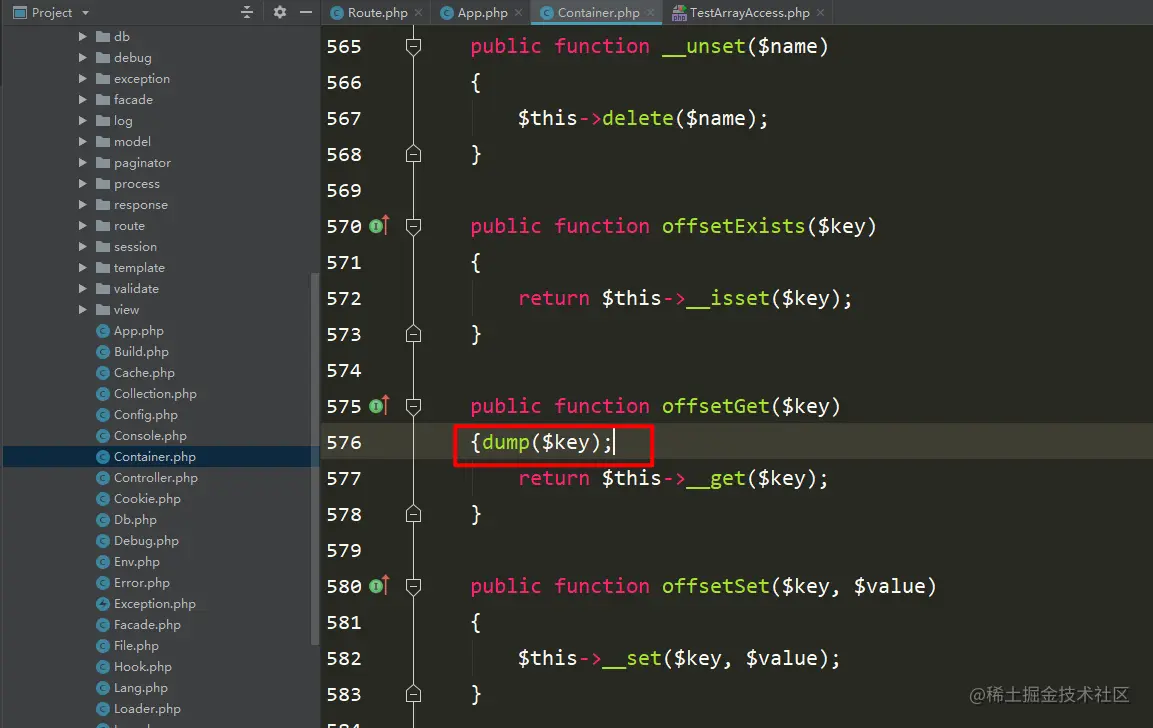Click fold end marker on line 578
The width and height of the screenshot is (1153, 728).
pos(413,514)
